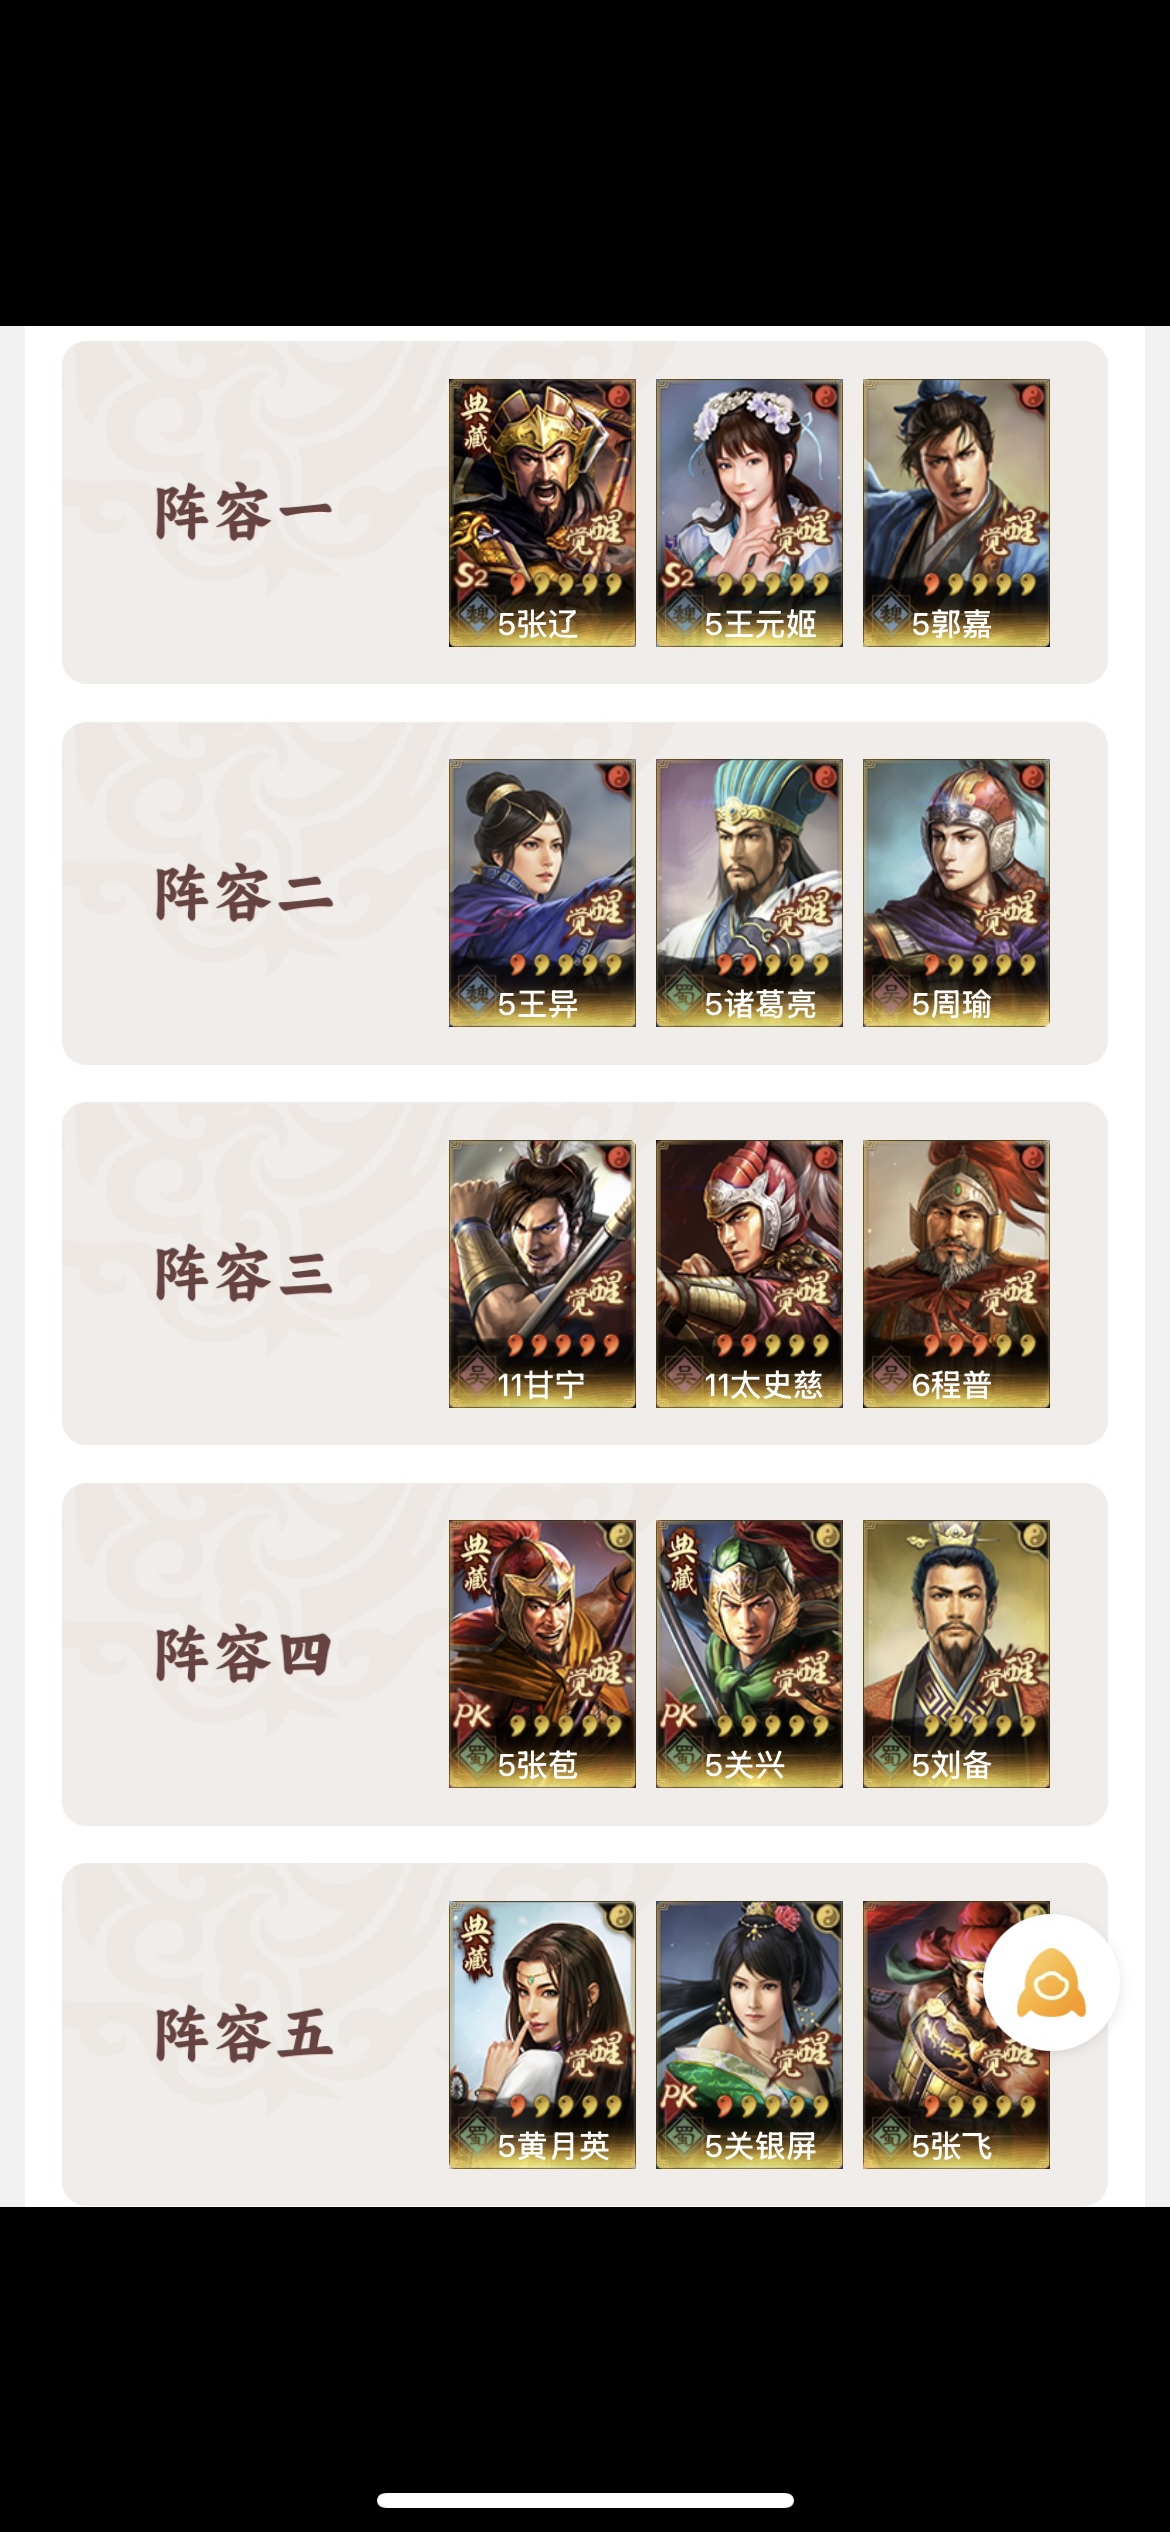
Task: Choose the 5黄月英 hero card
Action: point(542,2035)
